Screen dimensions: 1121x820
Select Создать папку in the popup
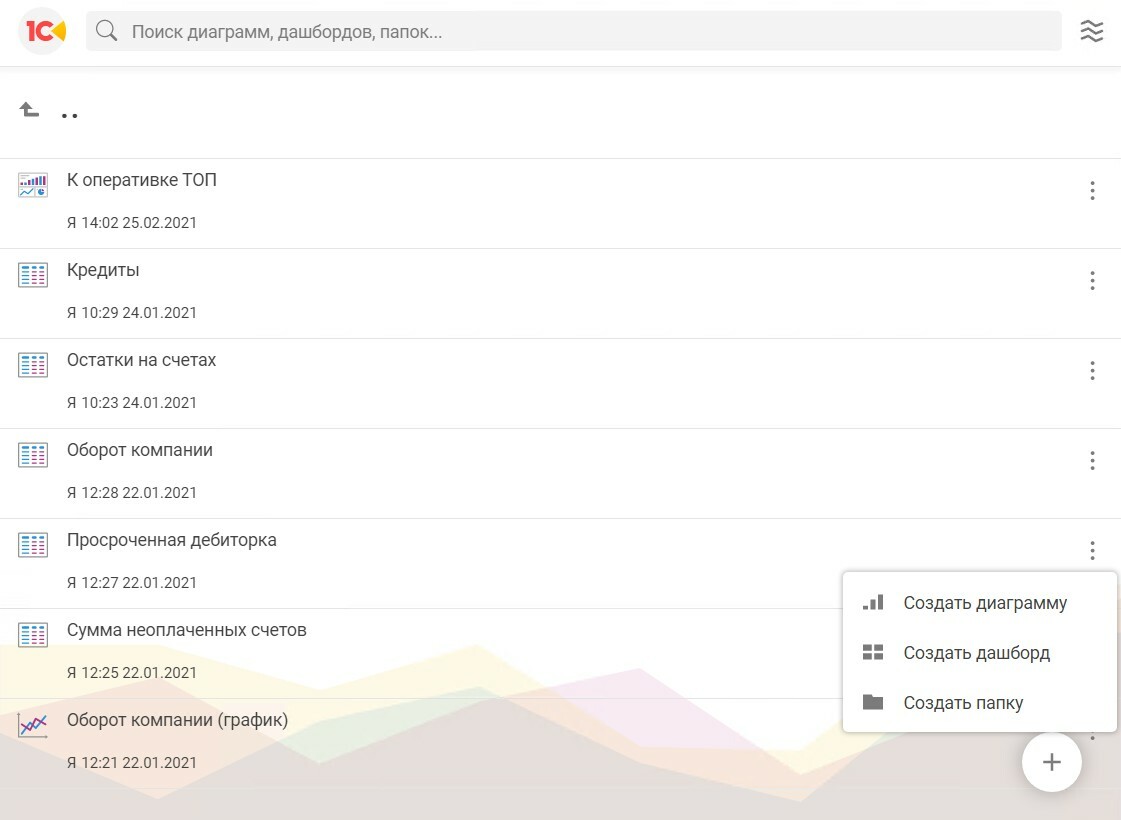pos(962,703)
